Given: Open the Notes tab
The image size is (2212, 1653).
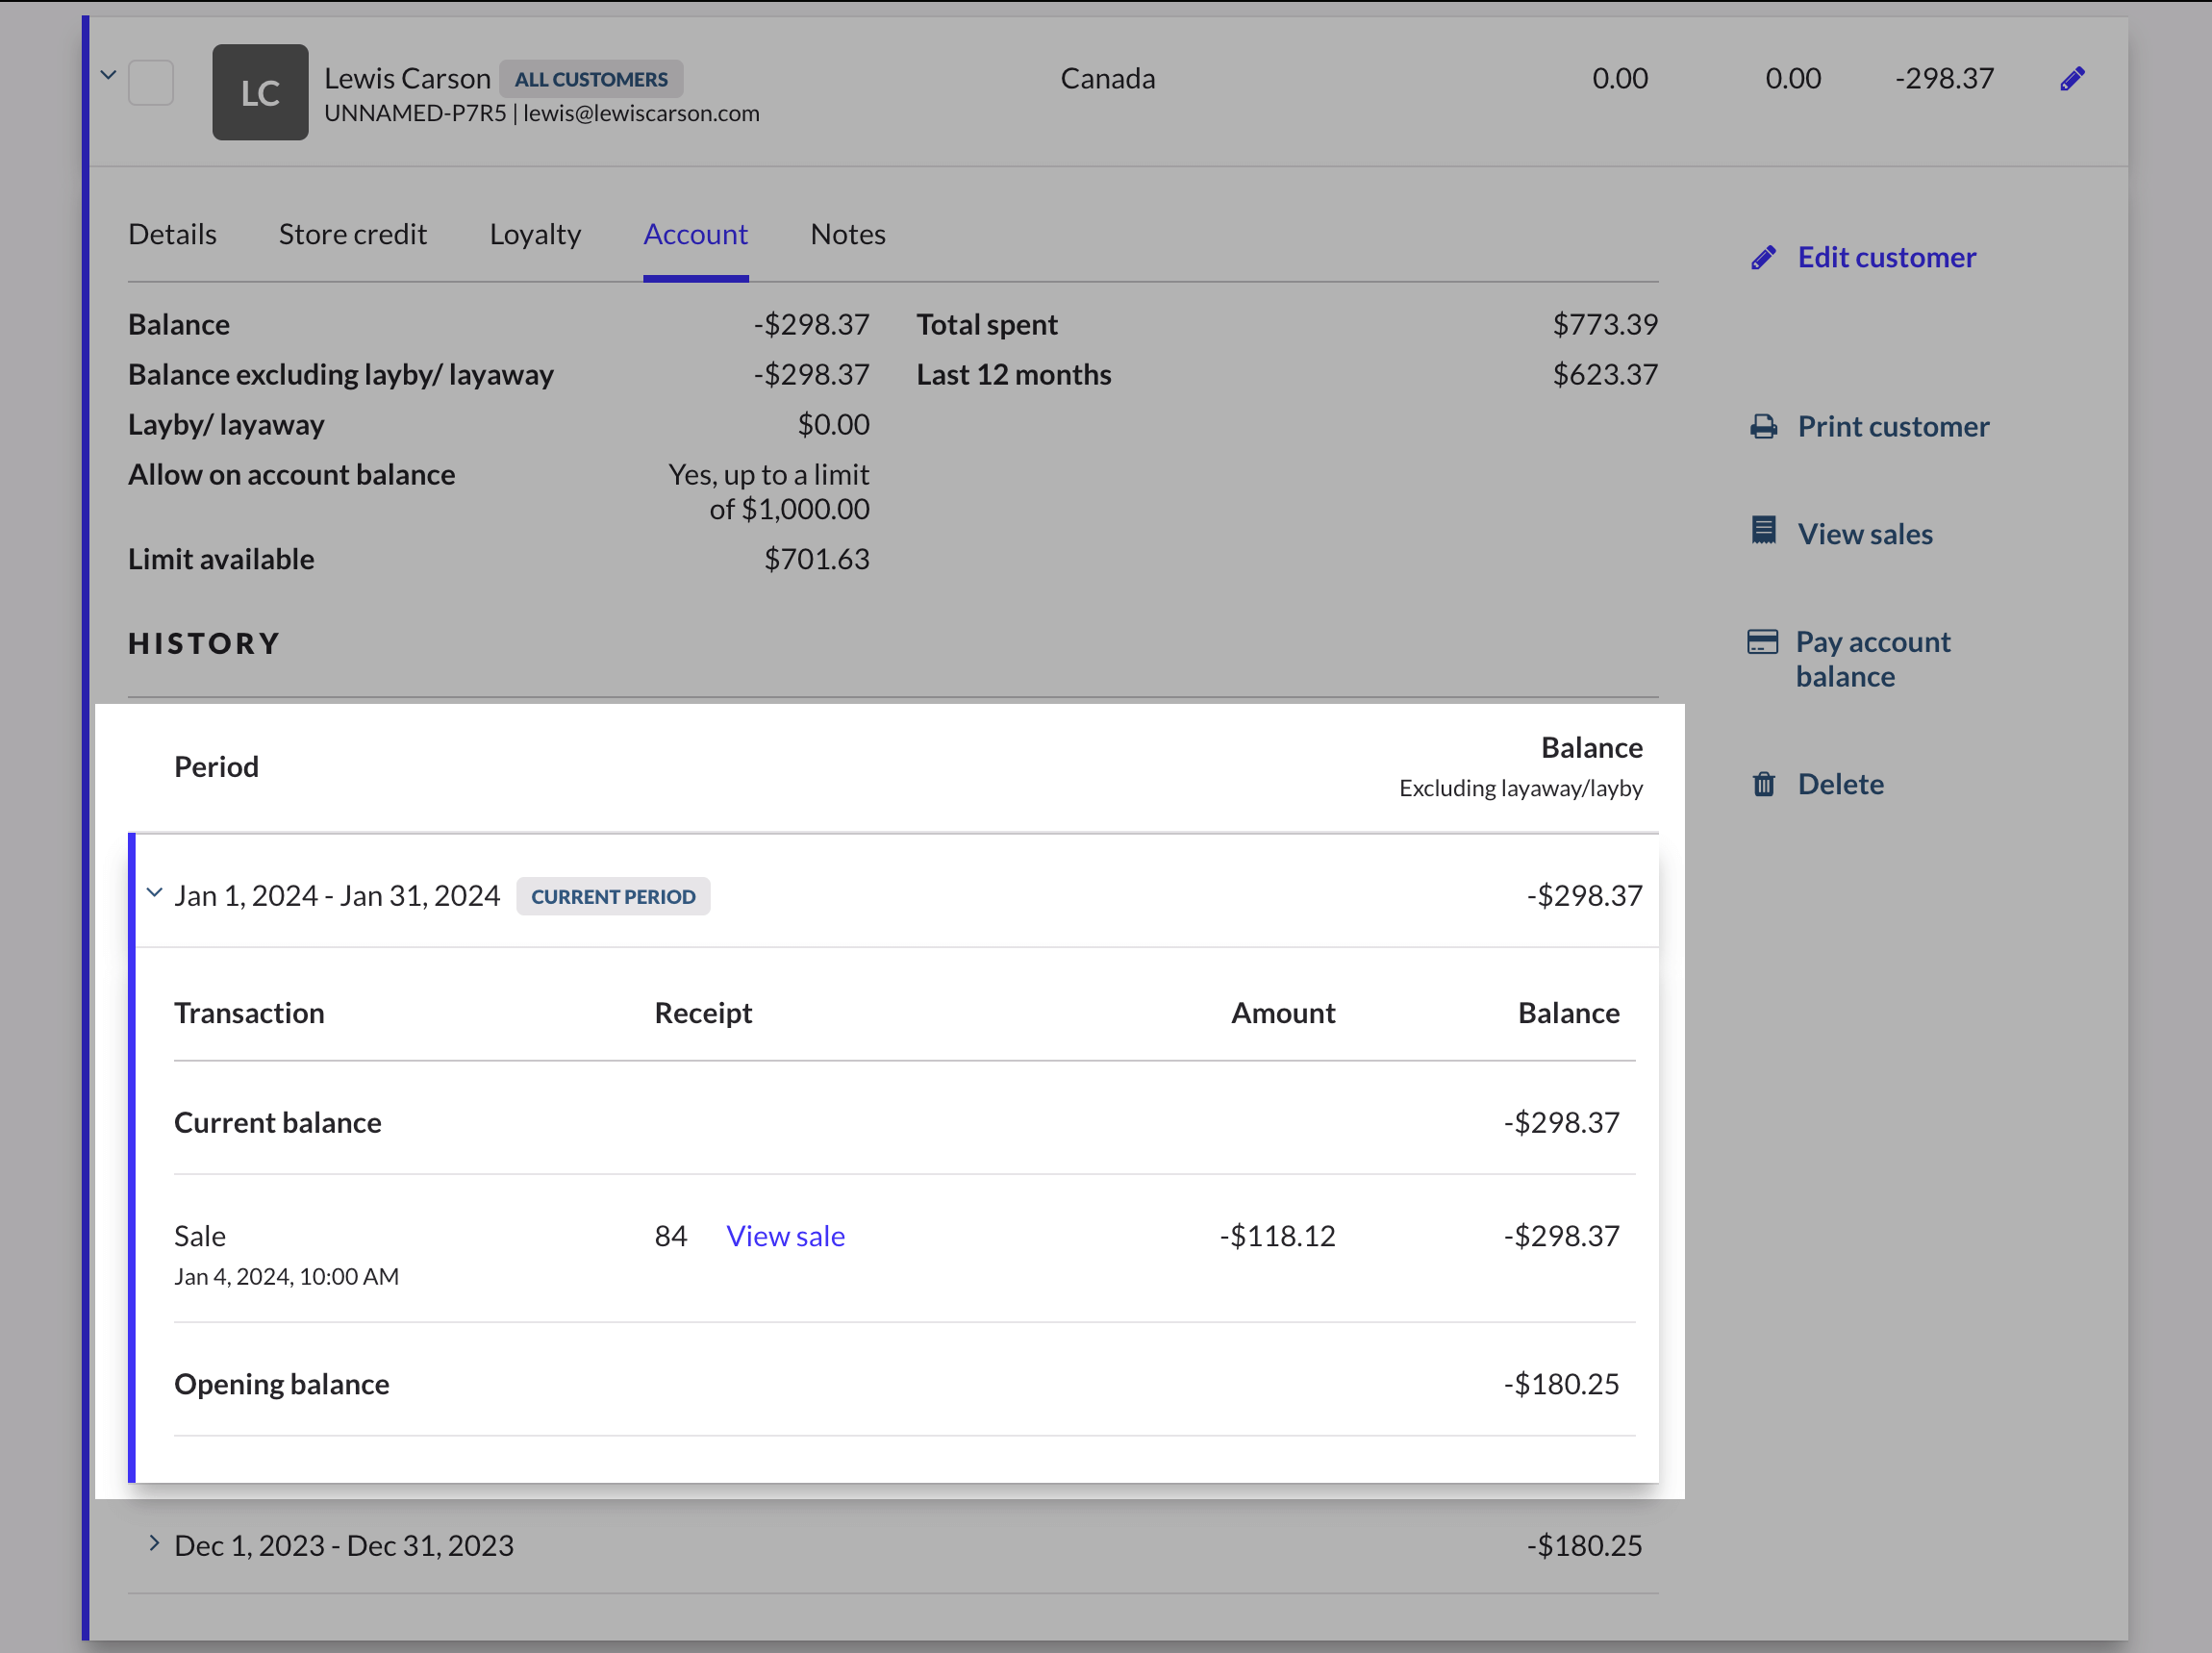Looking at the screenshot, I should pos(847,234).
